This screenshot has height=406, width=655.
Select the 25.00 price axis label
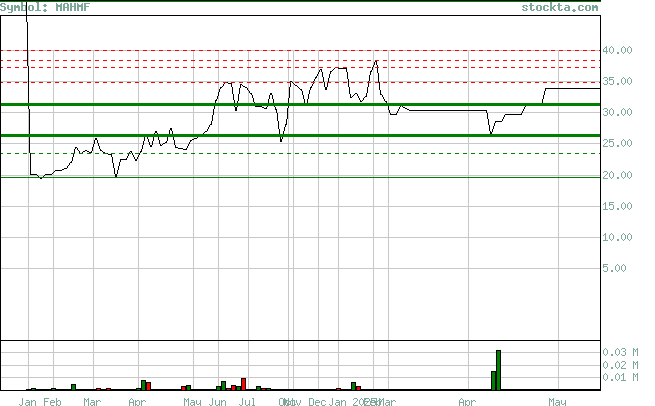(x=617, y=143)
